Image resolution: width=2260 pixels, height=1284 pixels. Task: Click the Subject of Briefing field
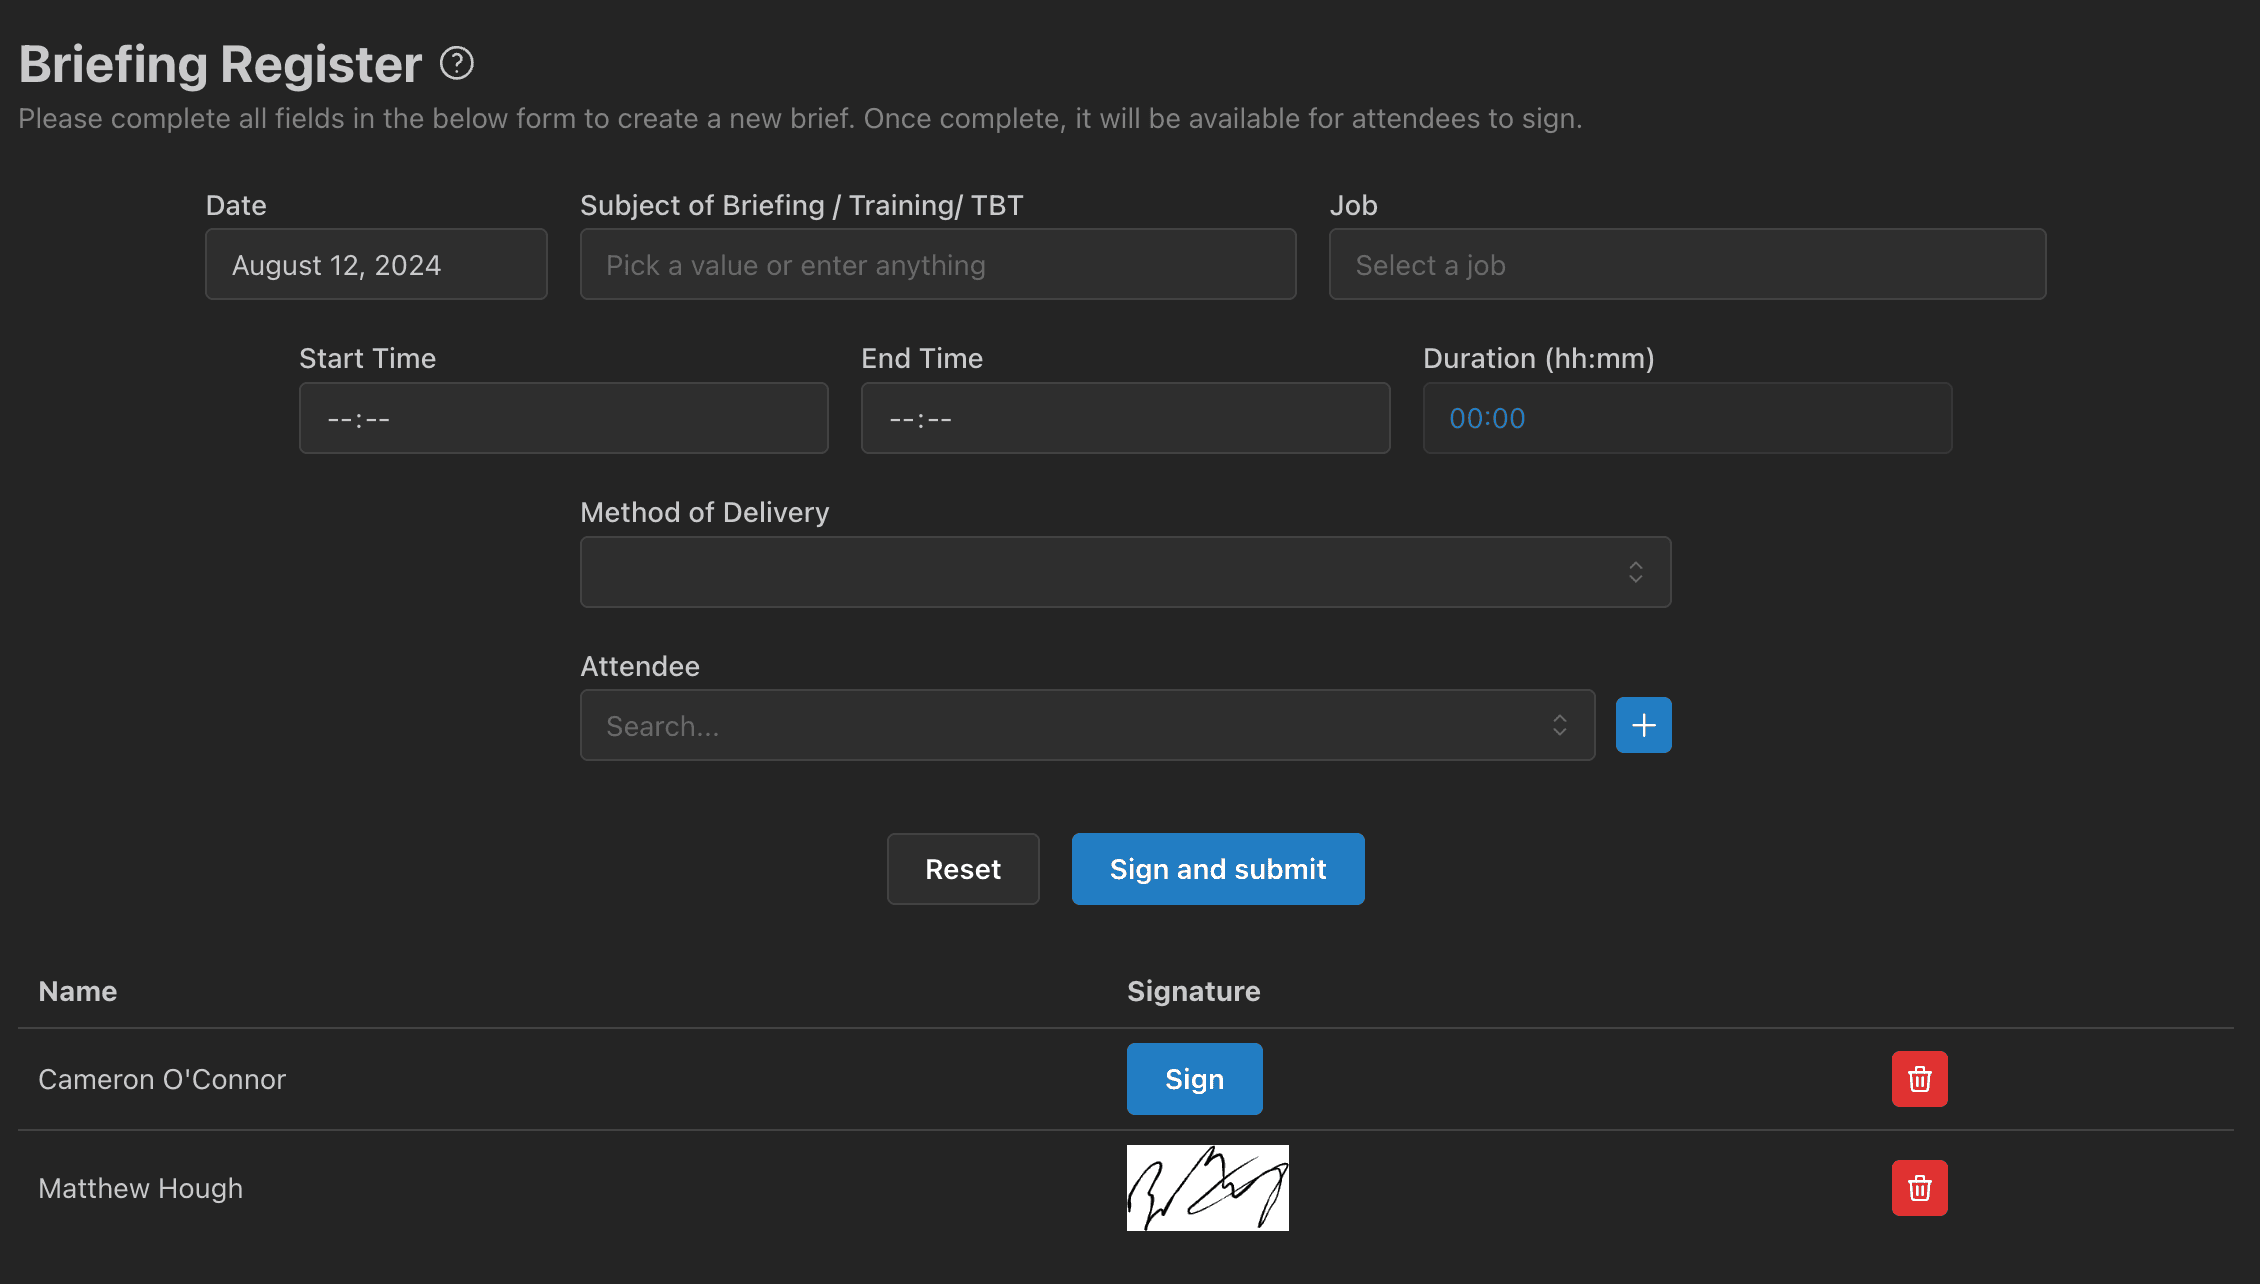(x=937, y=265)
